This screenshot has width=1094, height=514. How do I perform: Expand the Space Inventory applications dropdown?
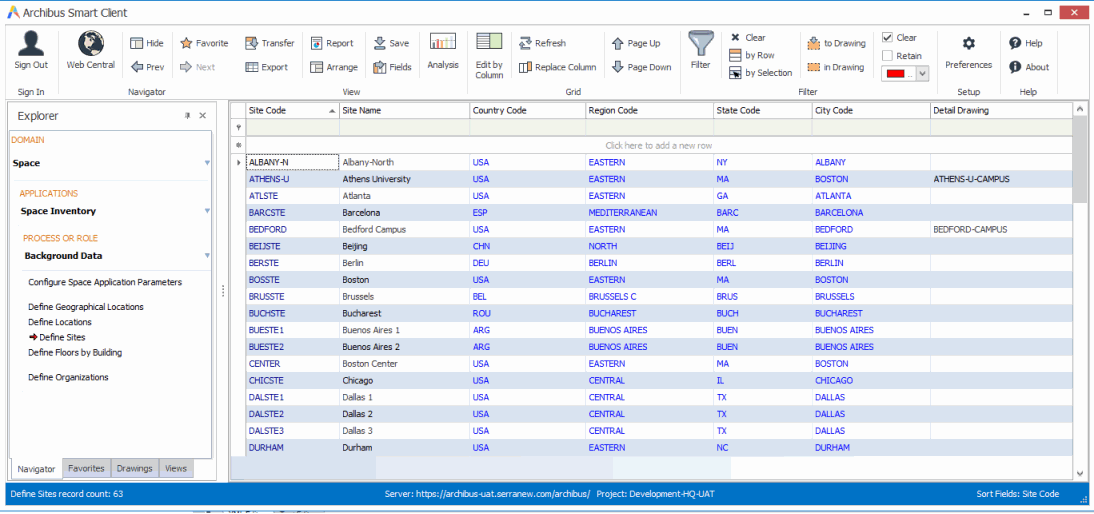pyautogui.click(x=207, y=211)
